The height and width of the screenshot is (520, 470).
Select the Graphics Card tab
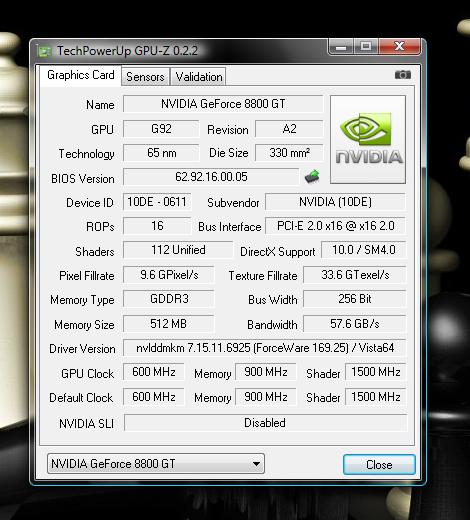click(81, 75)
